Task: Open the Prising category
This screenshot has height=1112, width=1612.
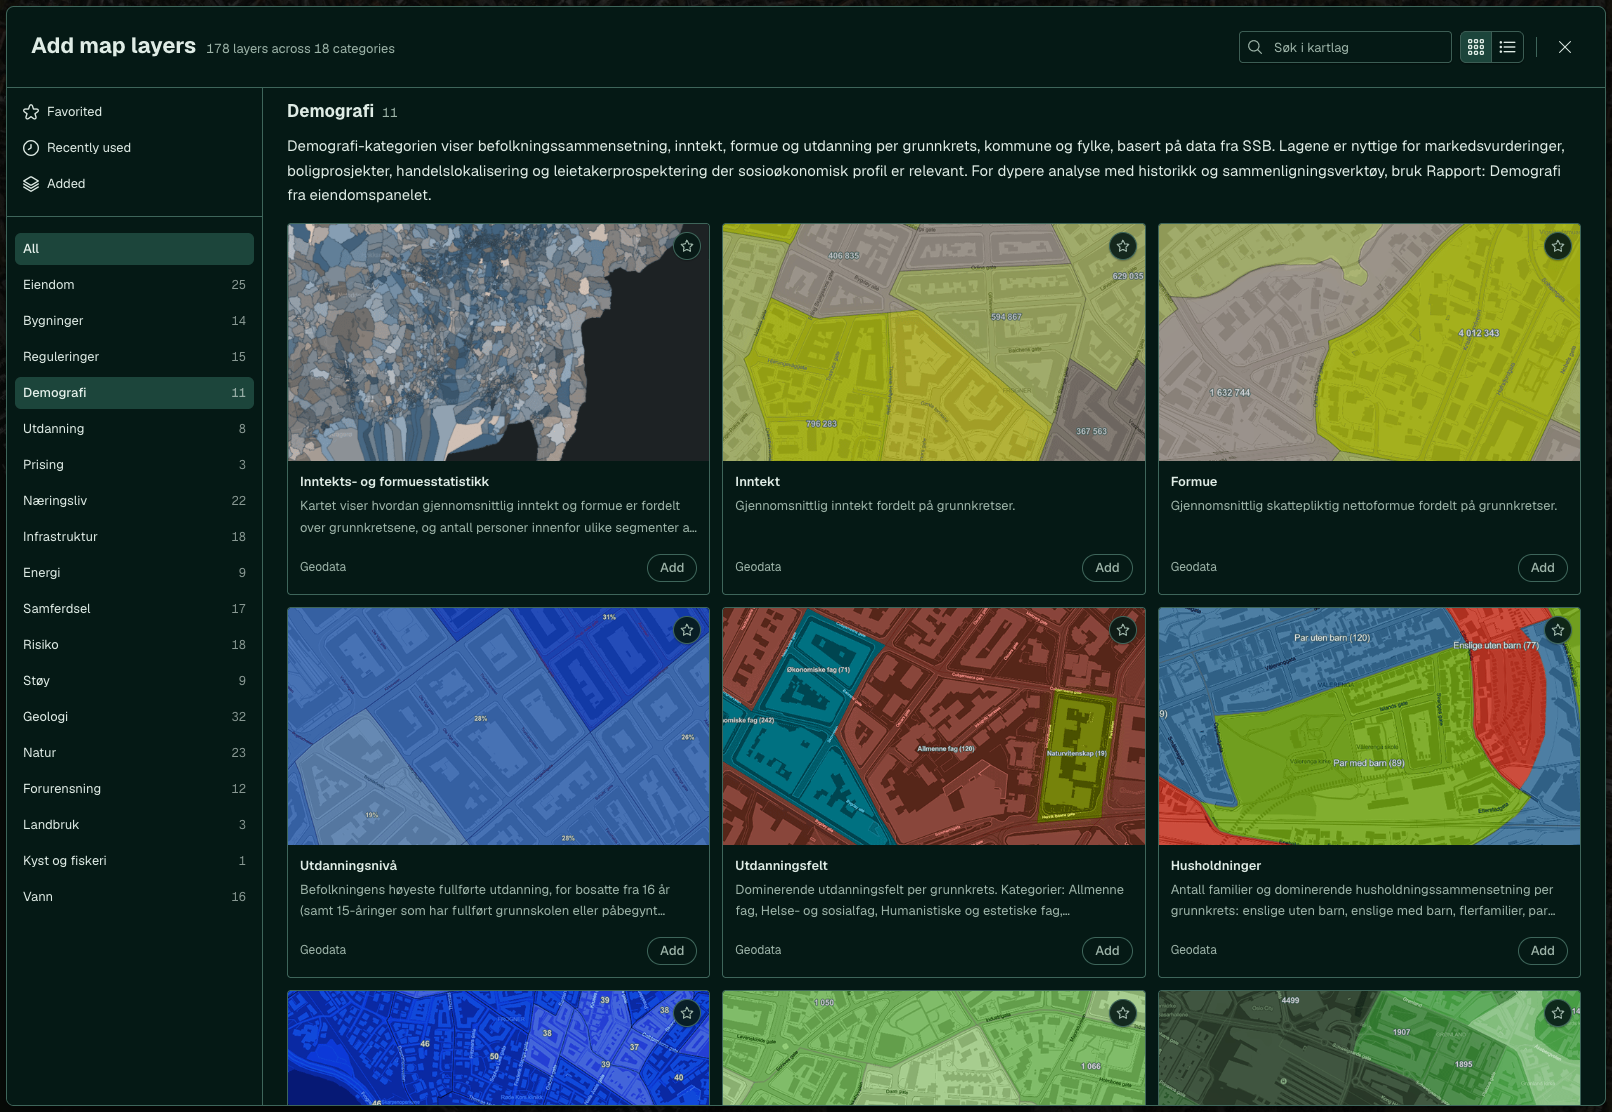Action: click(x=134, y=465)
